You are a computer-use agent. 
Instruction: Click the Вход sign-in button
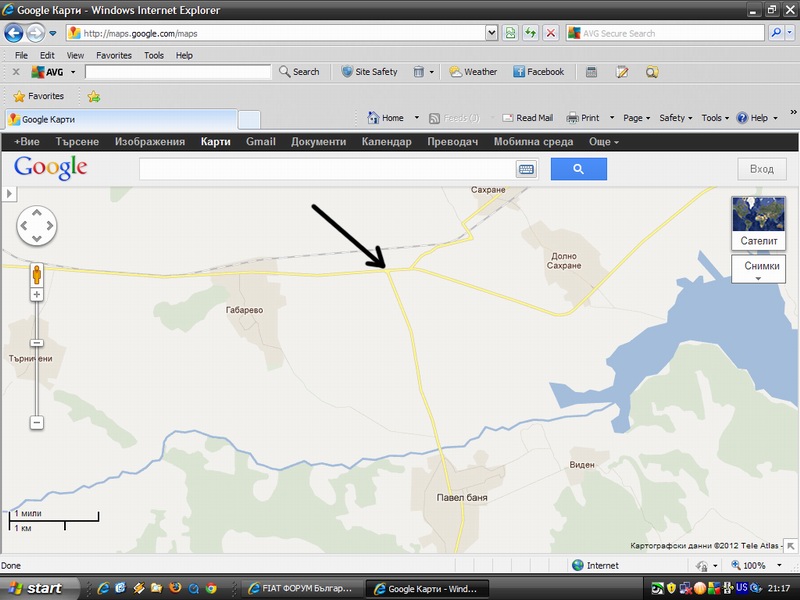(x=761, y=169)
